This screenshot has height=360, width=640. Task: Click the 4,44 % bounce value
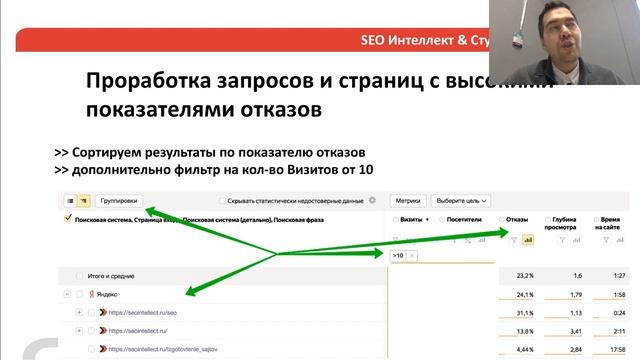point(525,350)
